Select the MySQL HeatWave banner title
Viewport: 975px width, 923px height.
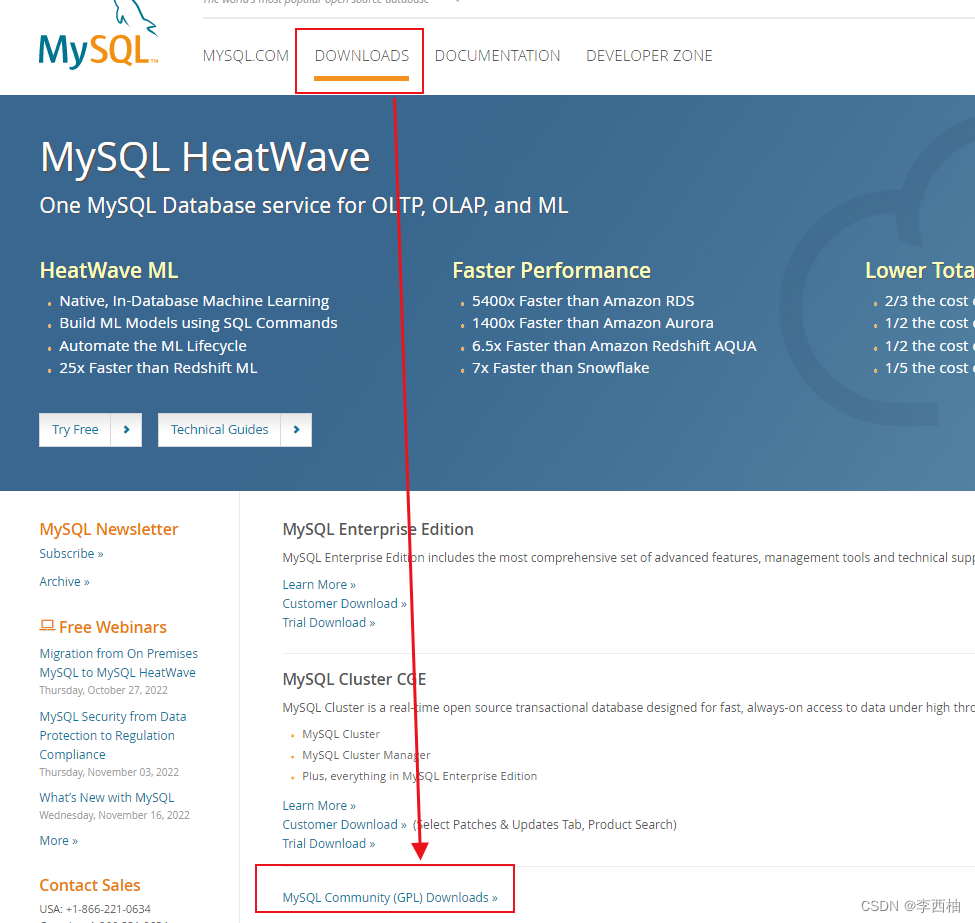(205, 157)
